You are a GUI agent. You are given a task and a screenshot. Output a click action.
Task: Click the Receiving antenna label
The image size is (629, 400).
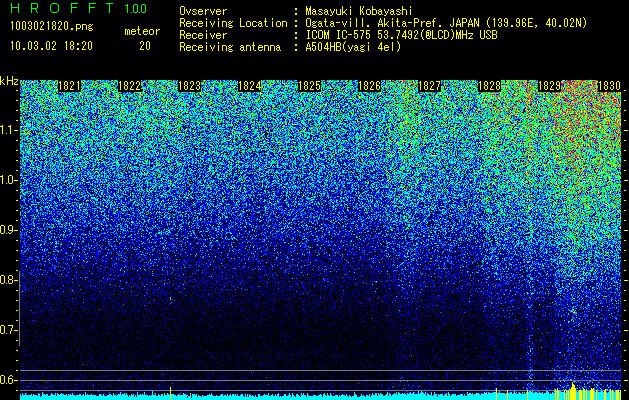click(230, 47)
